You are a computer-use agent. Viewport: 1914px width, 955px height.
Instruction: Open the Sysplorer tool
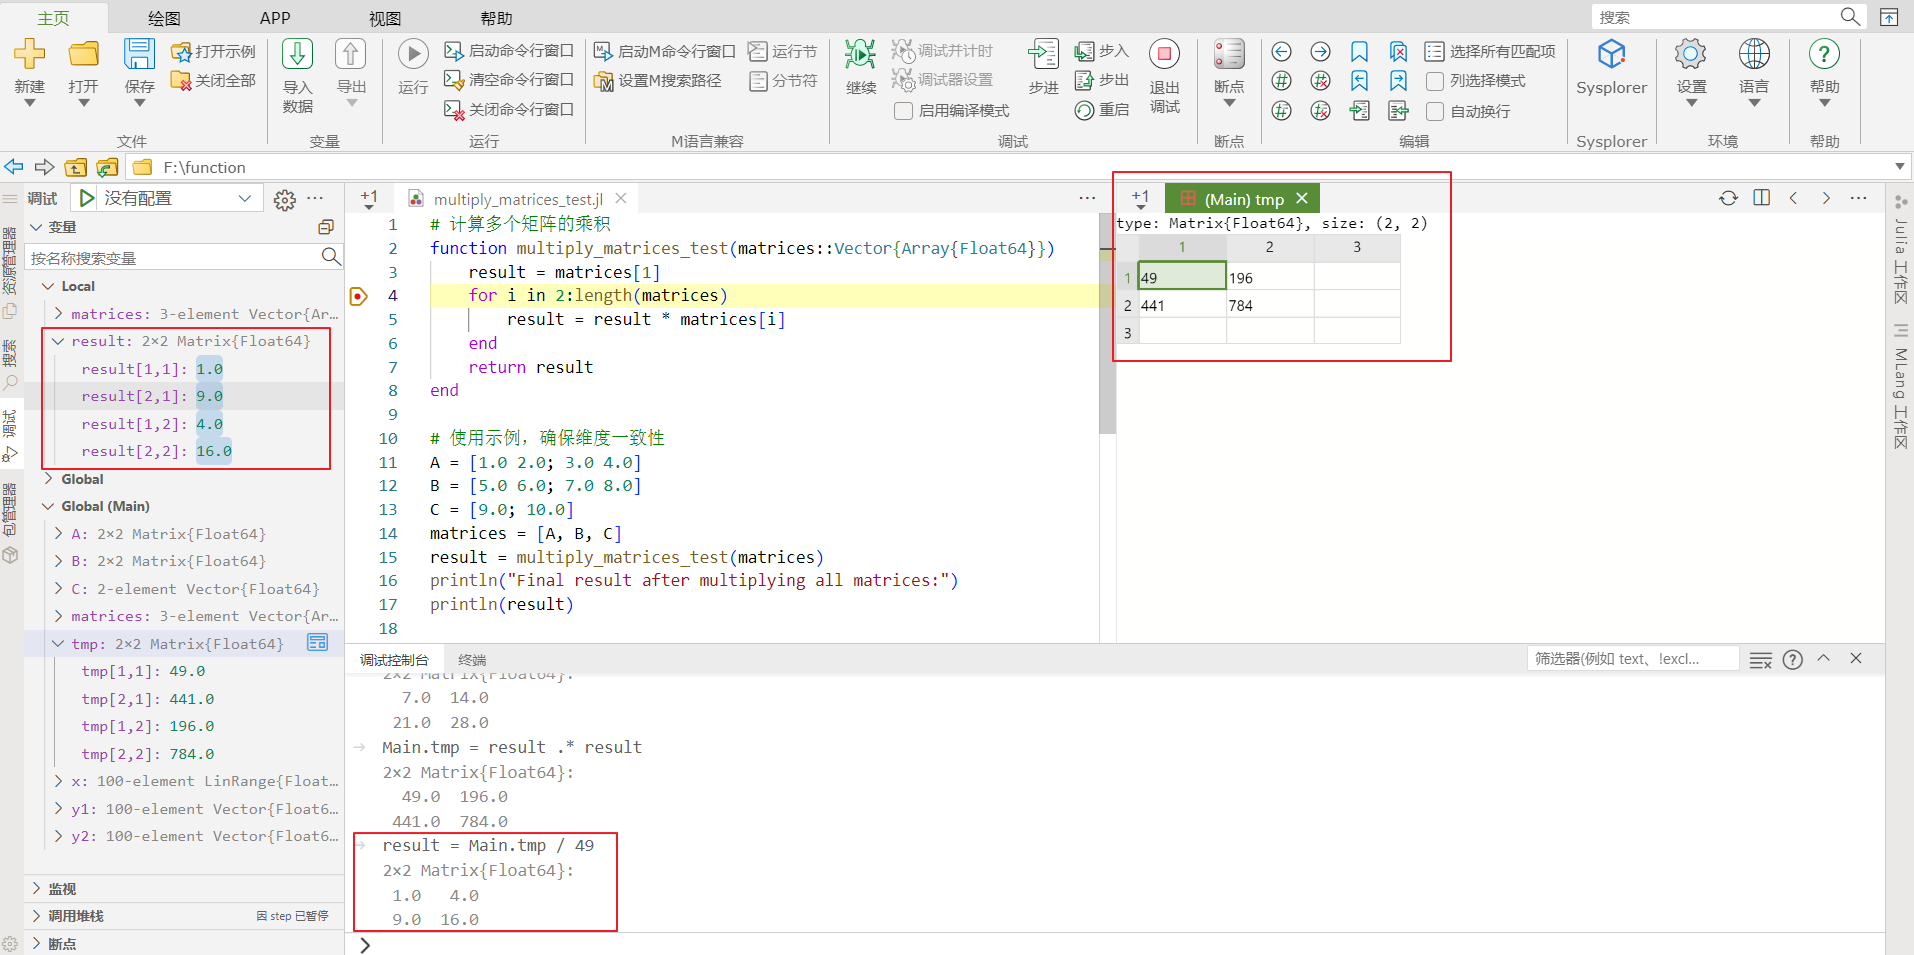(1611, 54)
